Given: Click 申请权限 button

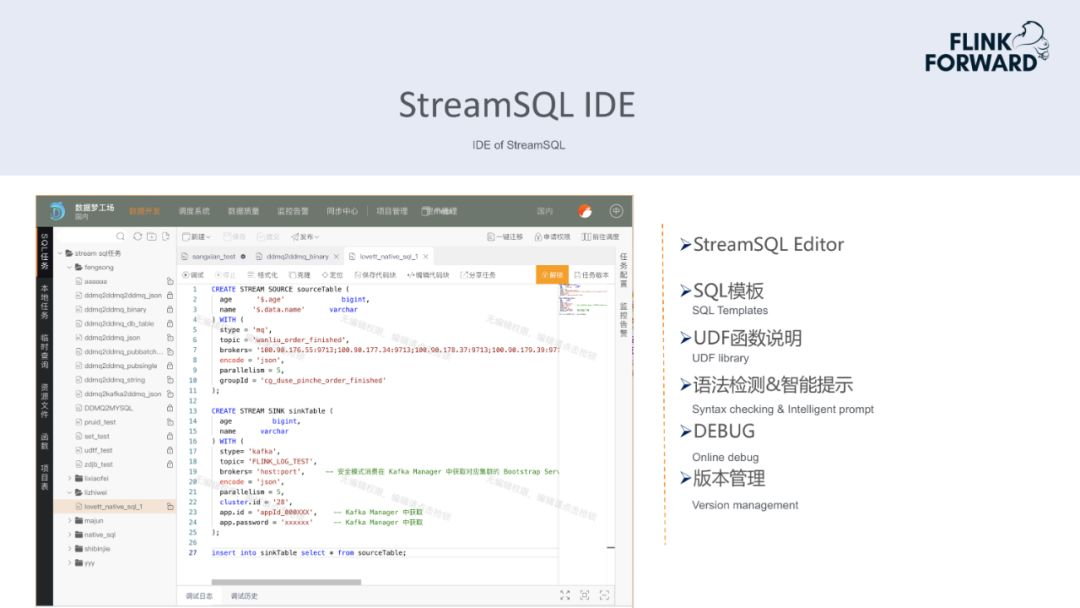Looking at the screenshot, I should 552,236.
